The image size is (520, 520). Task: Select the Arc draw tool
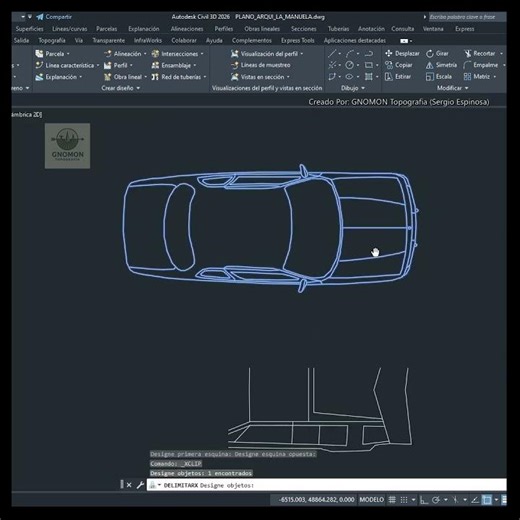click(350, 53)
